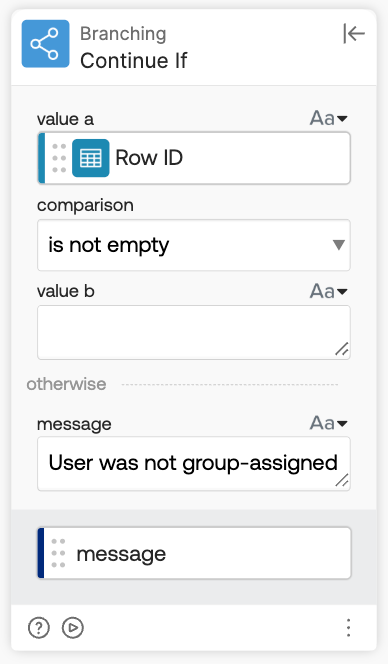
Task: Select the message output pill
Action: click(x=194, y=553)
